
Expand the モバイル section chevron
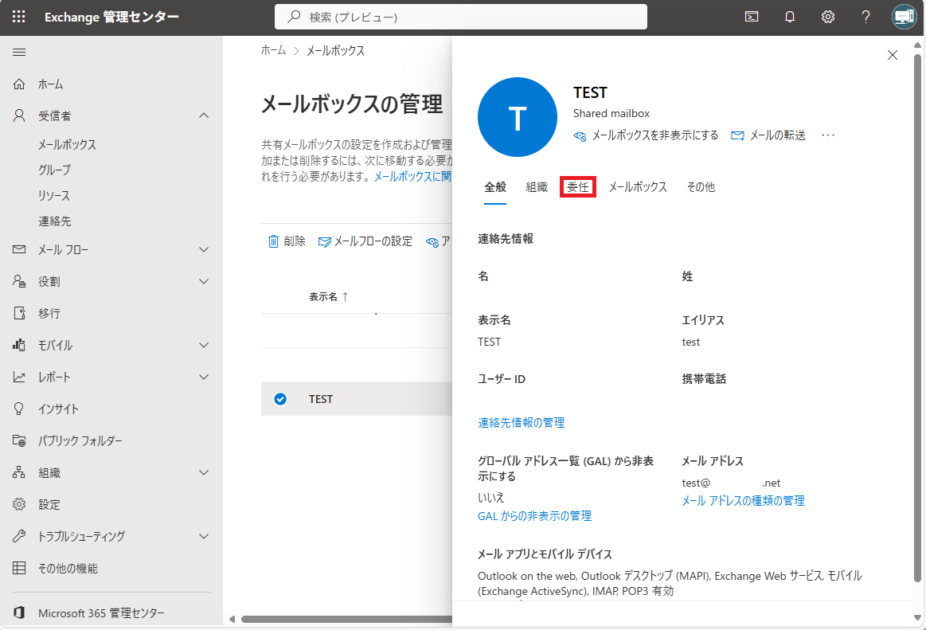(204, 345)
